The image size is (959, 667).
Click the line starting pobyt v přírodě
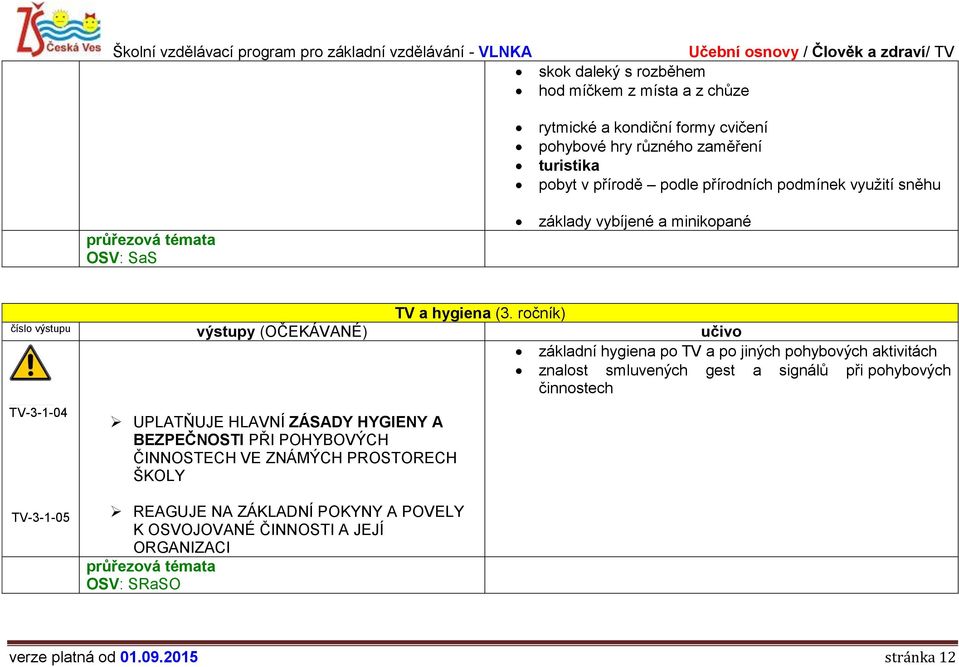(x=739, y=185)
